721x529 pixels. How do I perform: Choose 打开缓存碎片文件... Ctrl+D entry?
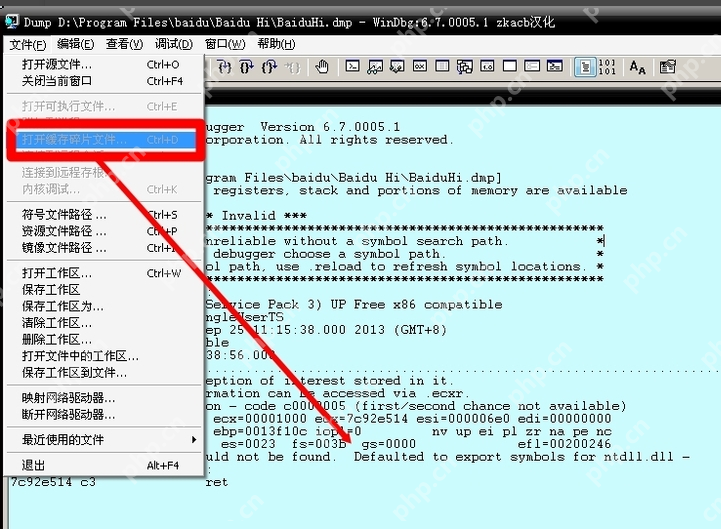tap(106, 140)
